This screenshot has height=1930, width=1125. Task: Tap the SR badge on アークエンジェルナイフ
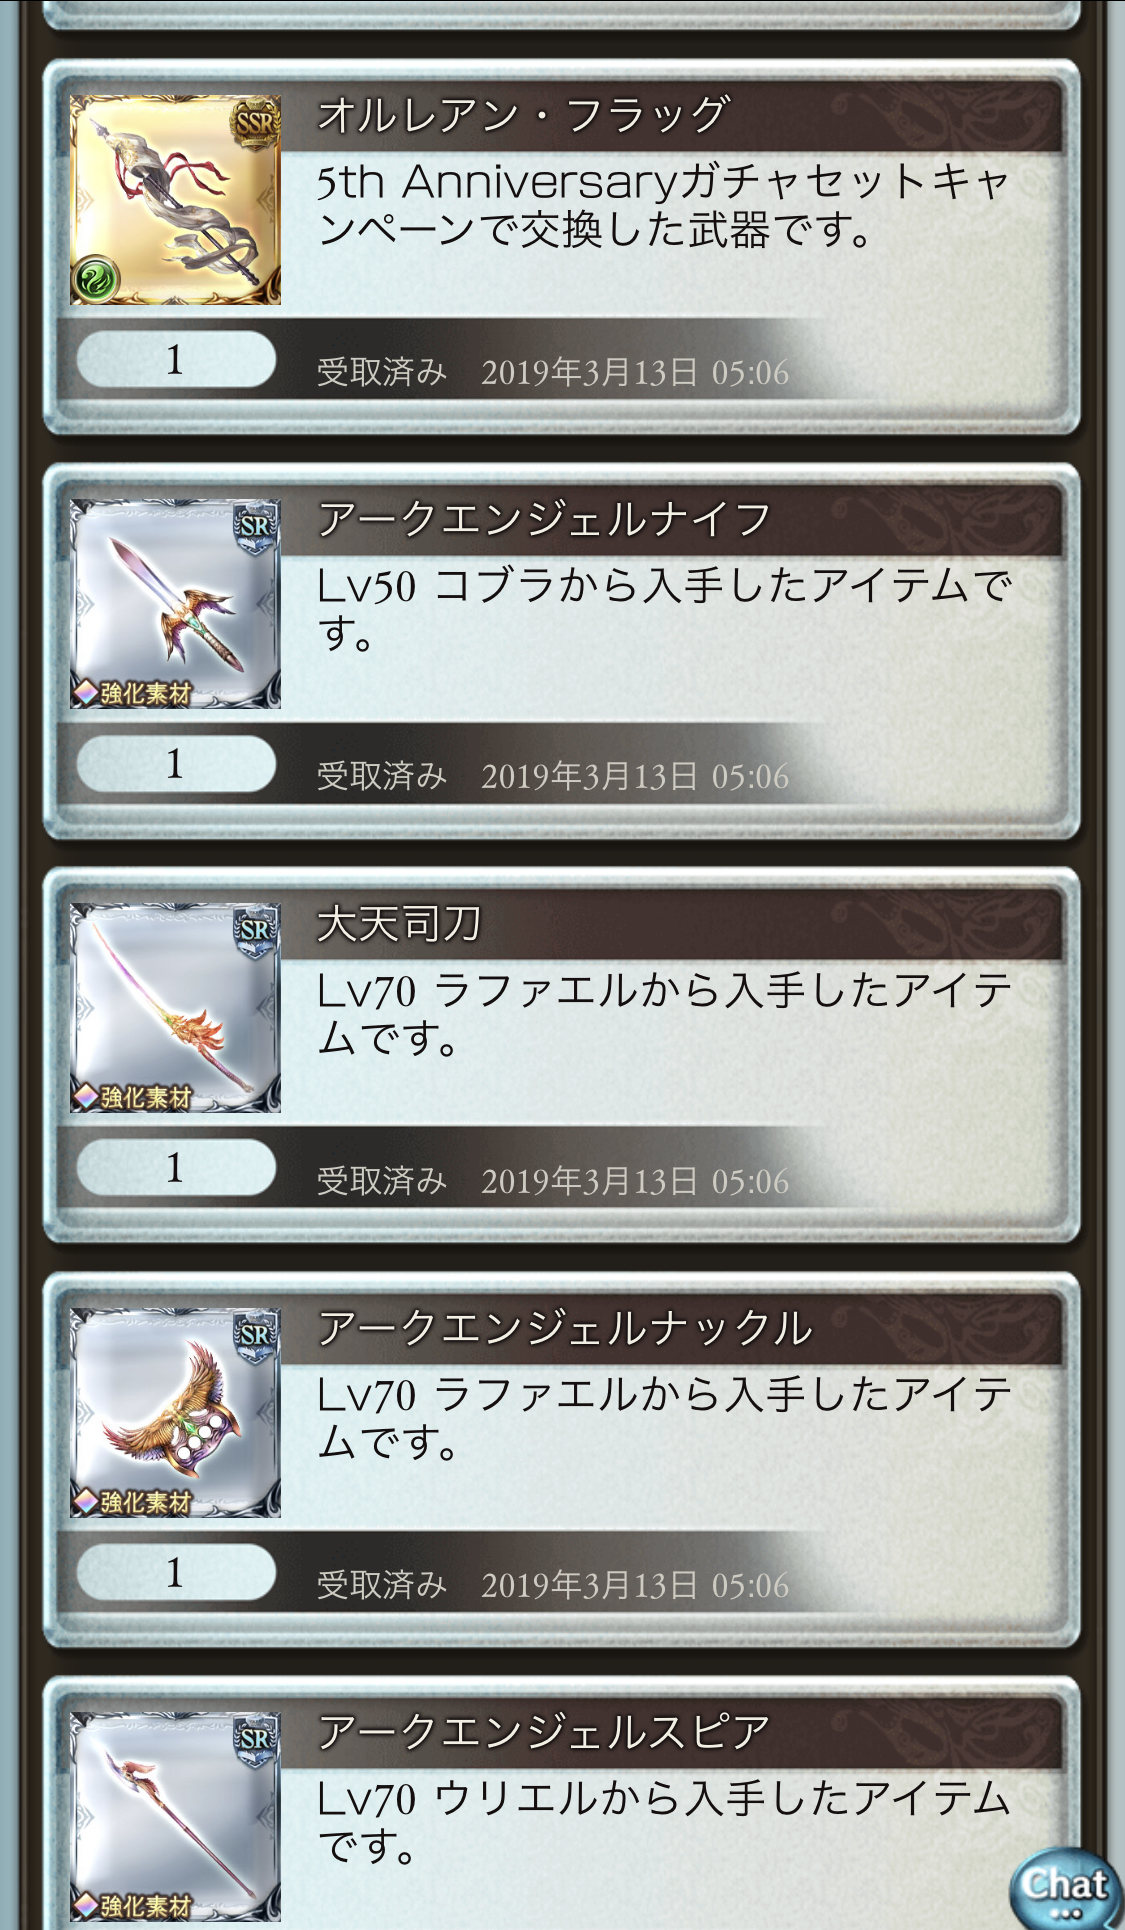pyautogui.click(x=255, y=527)
